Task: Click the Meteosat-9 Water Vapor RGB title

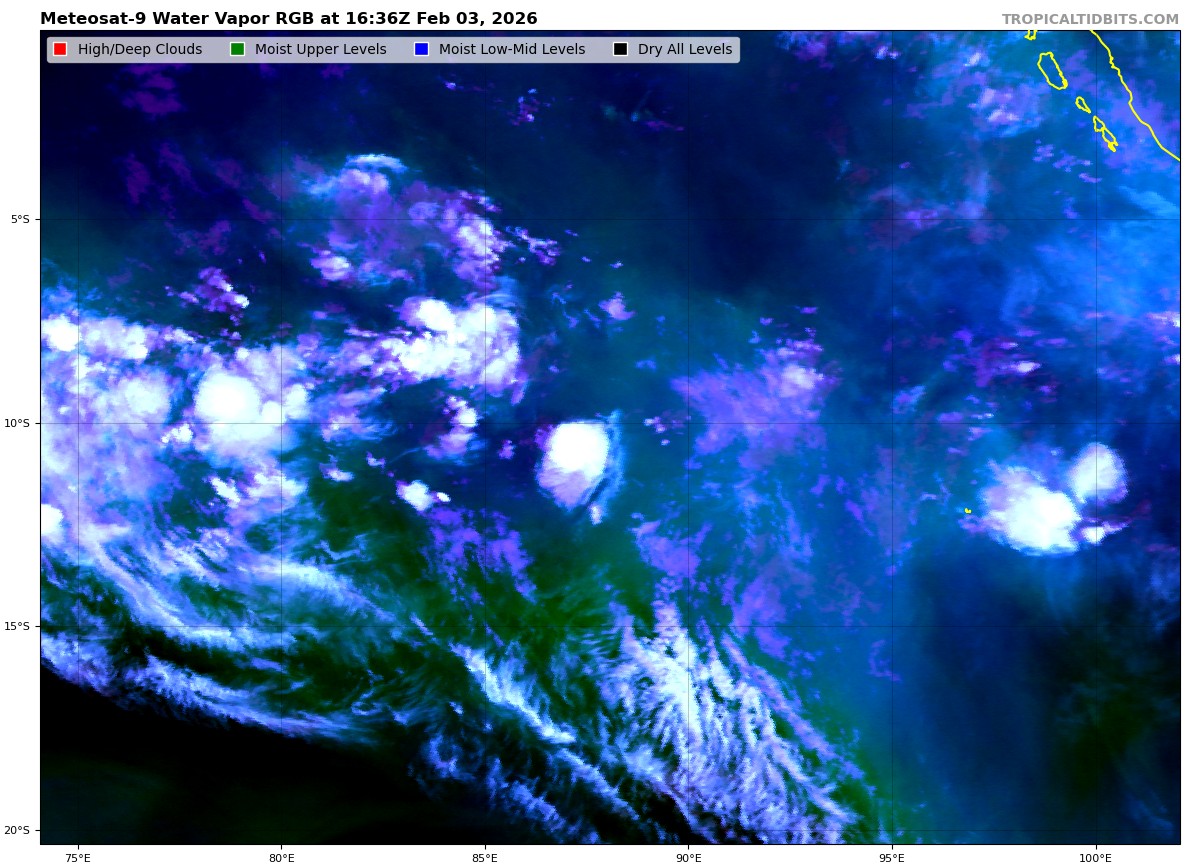Action: pyautogui.click(x=288, y=19)
